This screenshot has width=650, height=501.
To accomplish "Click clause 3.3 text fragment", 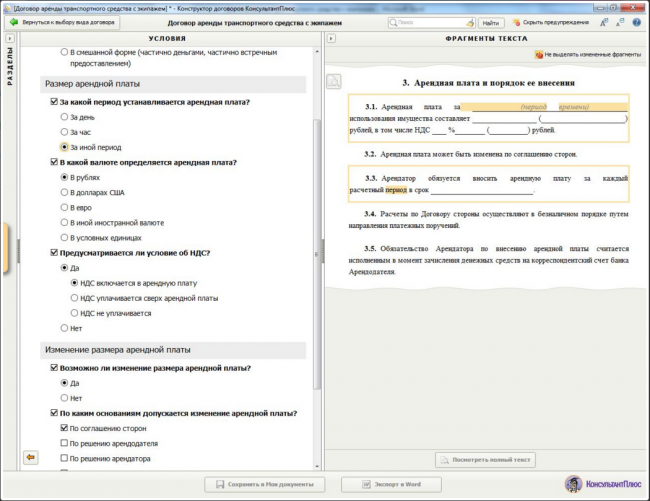I will [489, 184].
